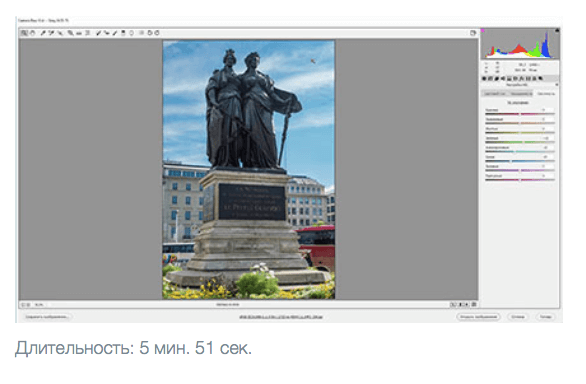
Task: Toggle highlight clipping warning on histogram
Action: click(x=557, y=30)
